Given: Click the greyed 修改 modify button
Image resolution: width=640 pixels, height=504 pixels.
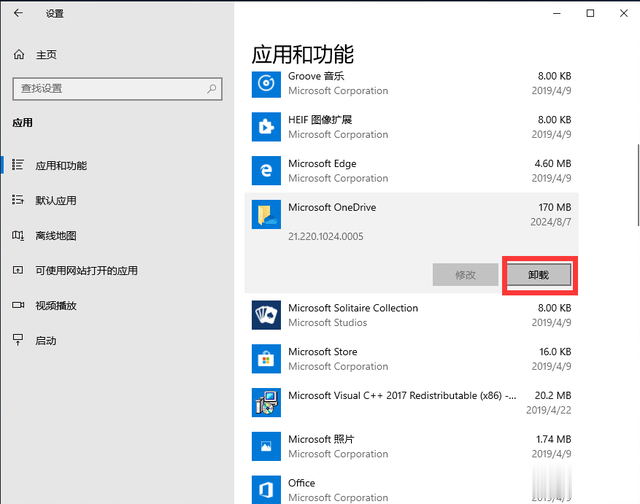Looking at the screenshot, I should coord(465,275).
